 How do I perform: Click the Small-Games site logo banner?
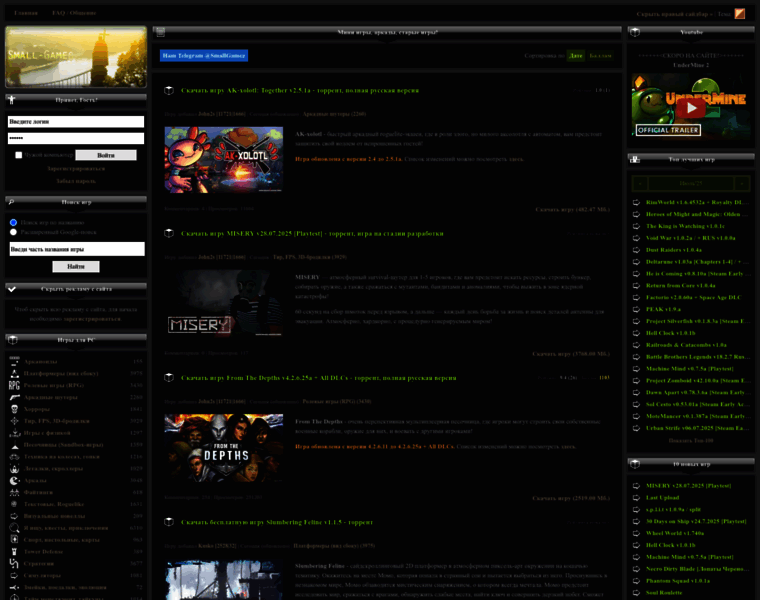pyautogui.click(x=76, y=57)
